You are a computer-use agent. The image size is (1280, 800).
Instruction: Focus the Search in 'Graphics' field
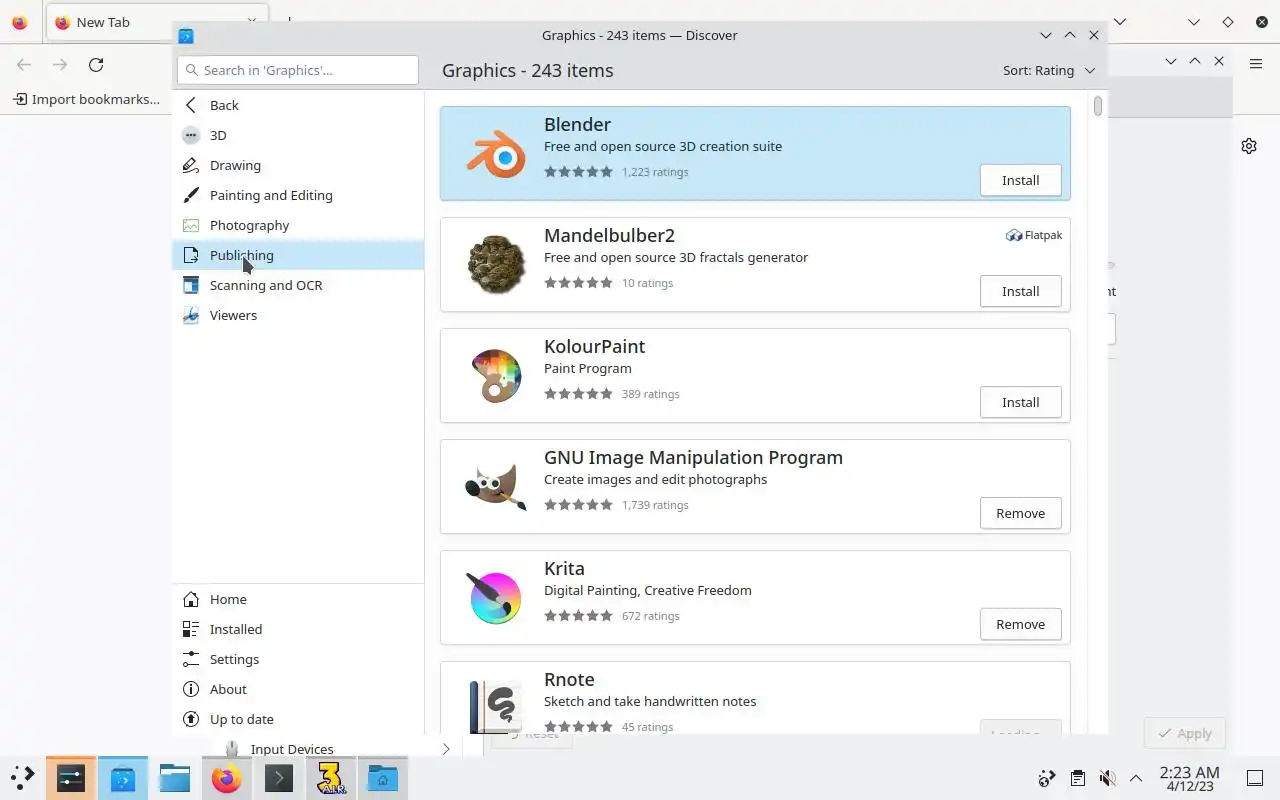[x=298, y=70]
